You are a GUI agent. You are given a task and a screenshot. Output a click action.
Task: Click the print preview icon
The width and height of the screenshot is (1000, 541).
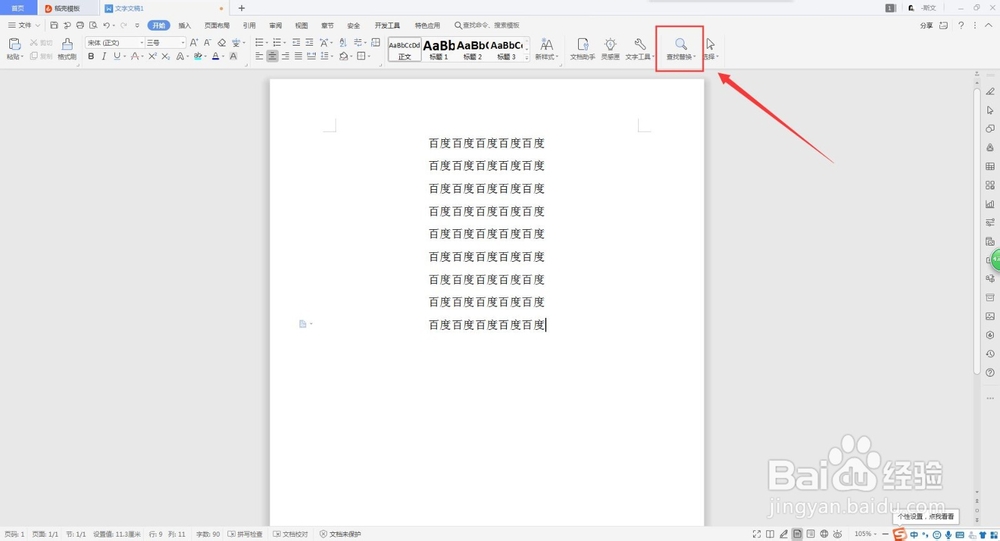coord(93,26)
